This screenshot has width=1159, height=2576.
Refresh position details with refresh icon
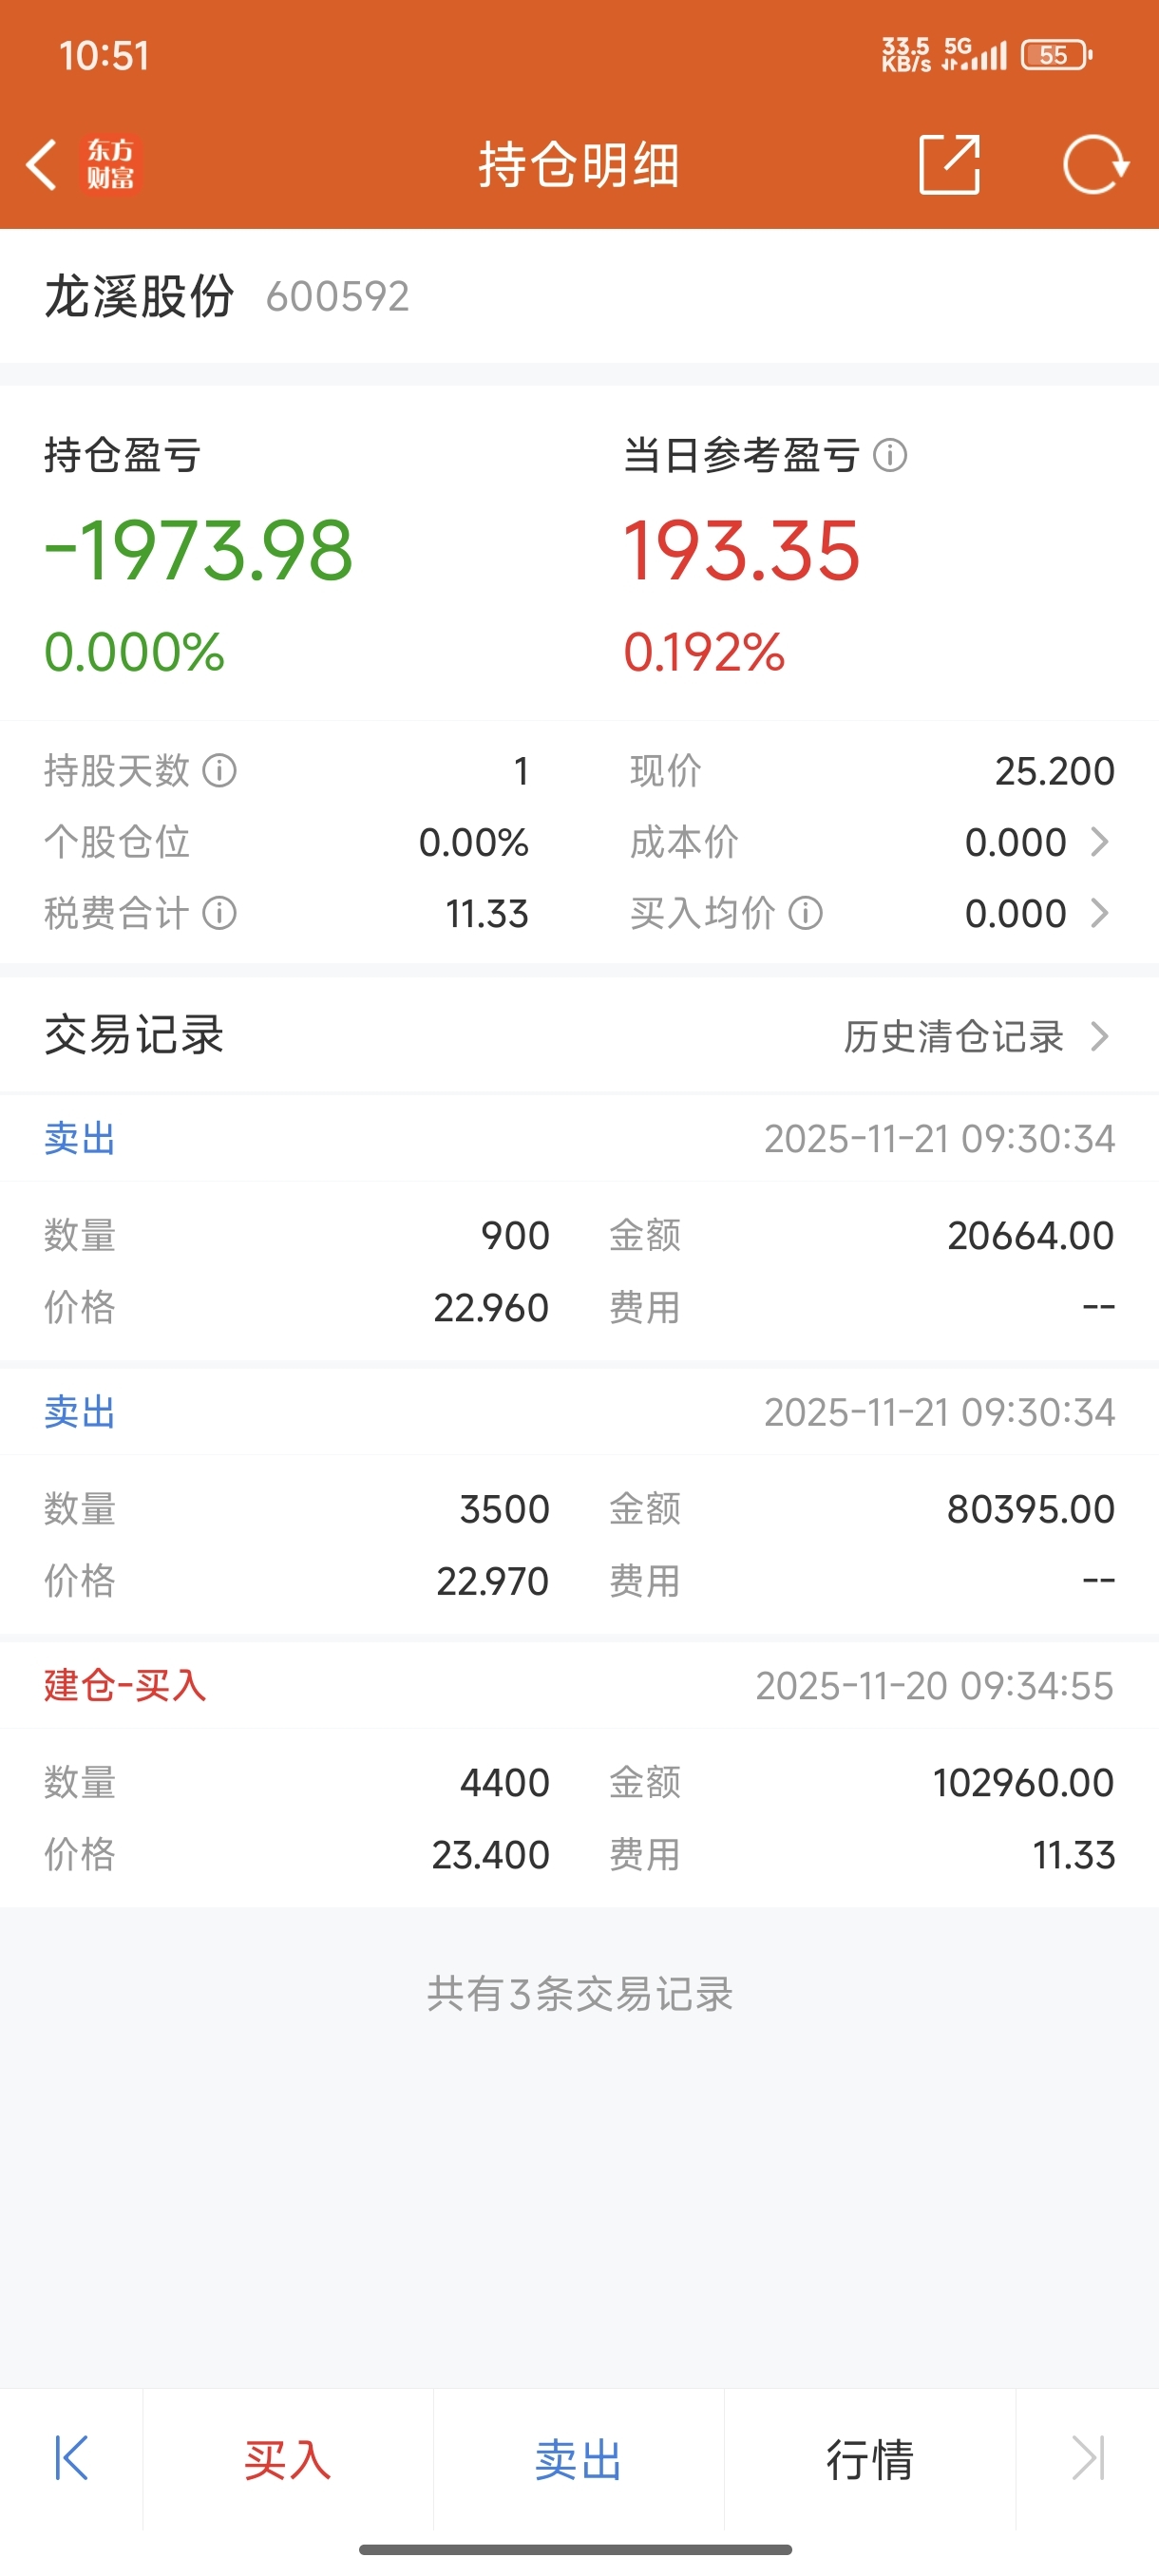(x=1096, y=164)
